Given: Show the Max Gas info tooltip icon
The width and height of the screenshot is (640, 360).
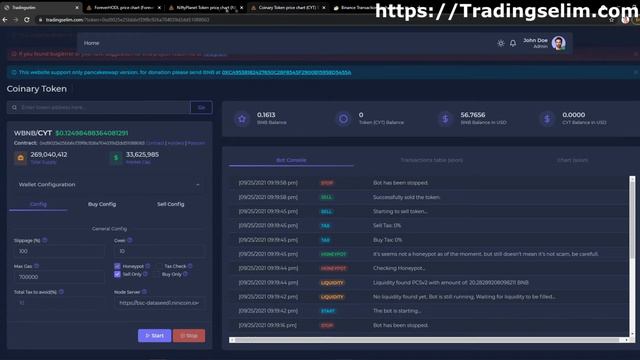Looking at the screenshot, I should 36,266.
